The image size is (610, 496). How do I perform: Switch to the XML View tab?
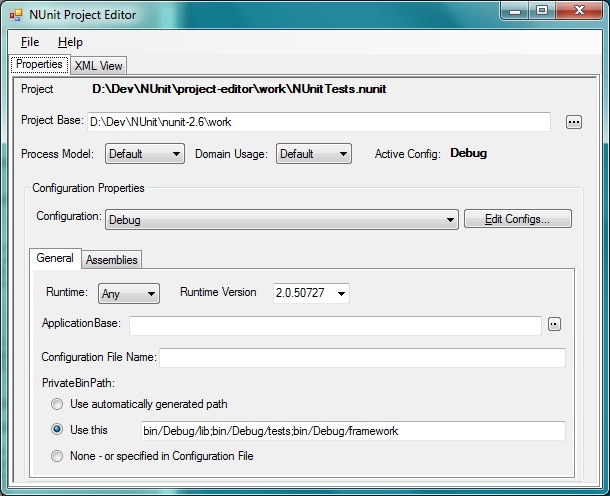coord(98,66)
